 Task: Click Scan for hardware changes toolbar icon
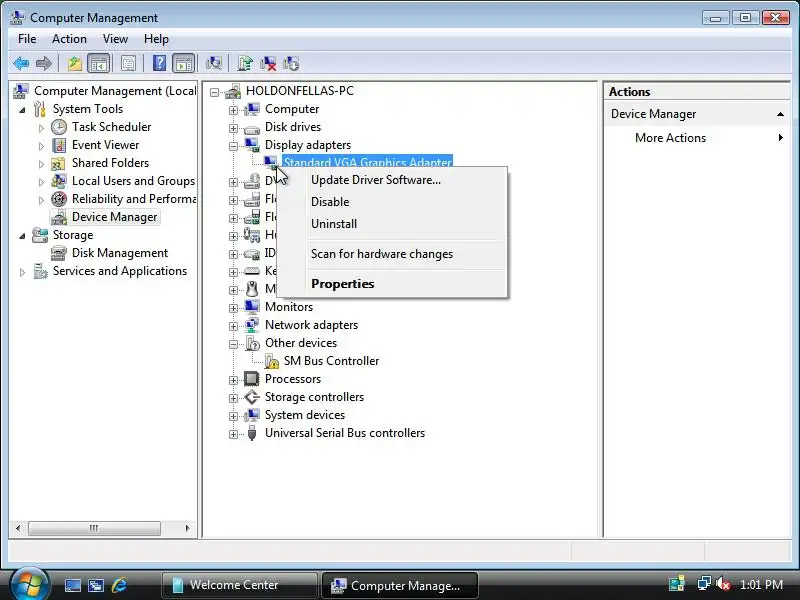click(x=214, y=64)
